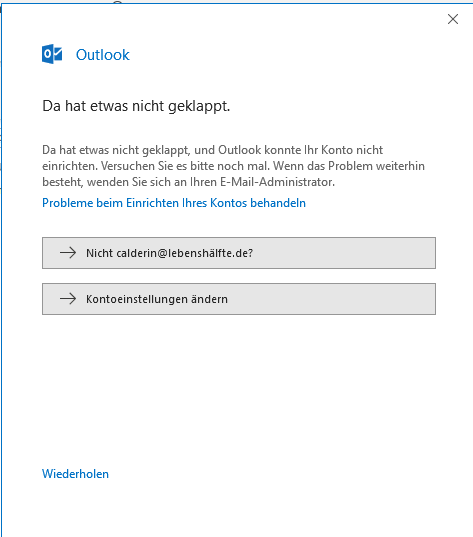
Task: Click the empty right side of the email option button
Action: pyautogui.click(x=344, y=253)
